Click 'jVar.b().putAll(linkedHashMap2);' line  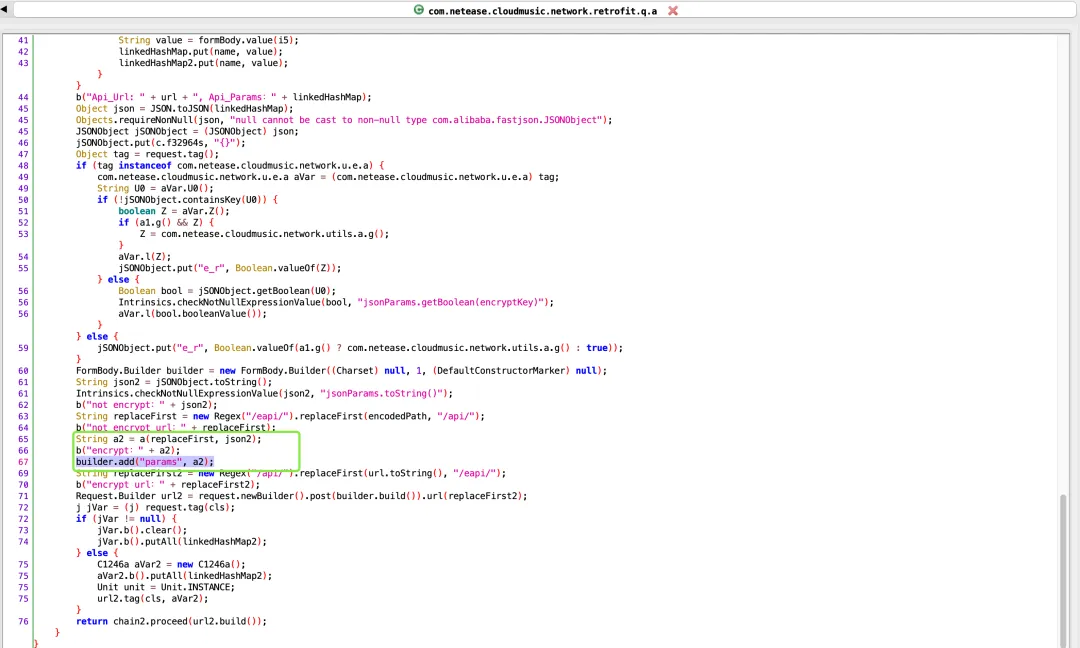(x=182, y=541)
